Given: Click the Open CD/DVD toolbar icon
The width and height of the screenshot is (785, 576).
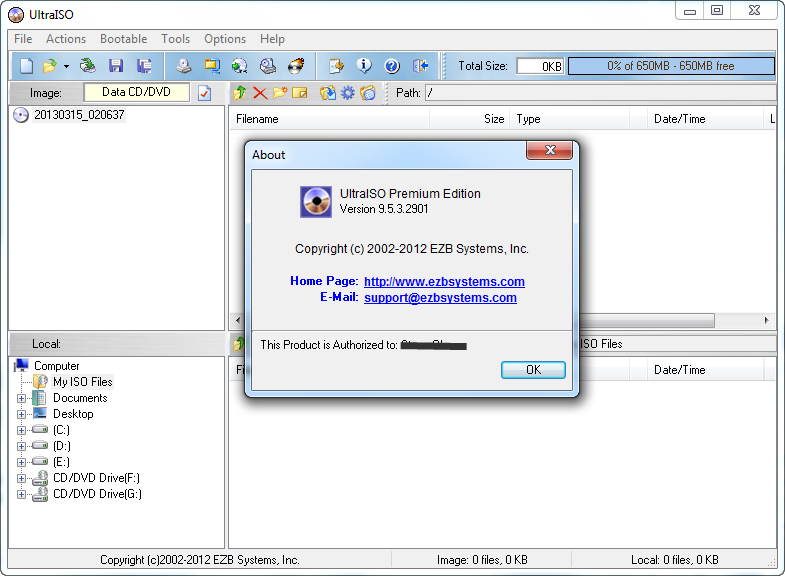Looking at the screenshot, I should pos(88,66).
